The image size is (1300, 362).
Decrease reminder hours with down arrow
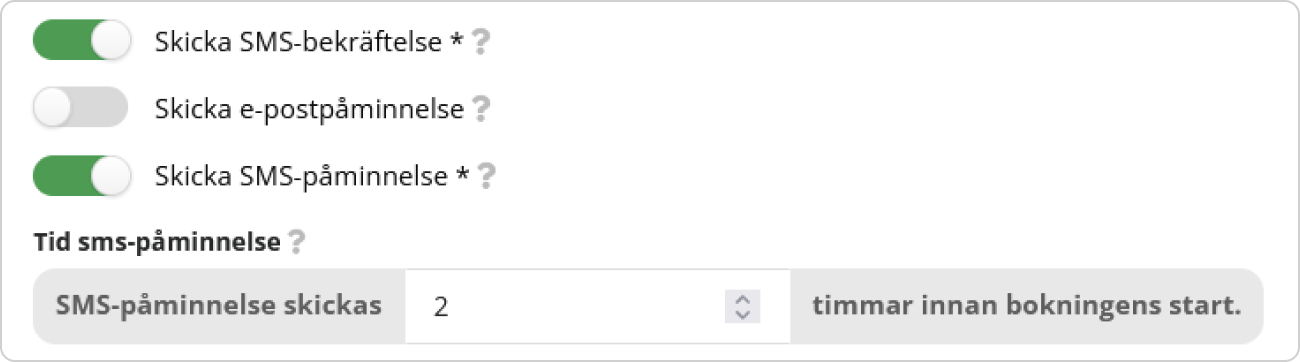(742, 313)
